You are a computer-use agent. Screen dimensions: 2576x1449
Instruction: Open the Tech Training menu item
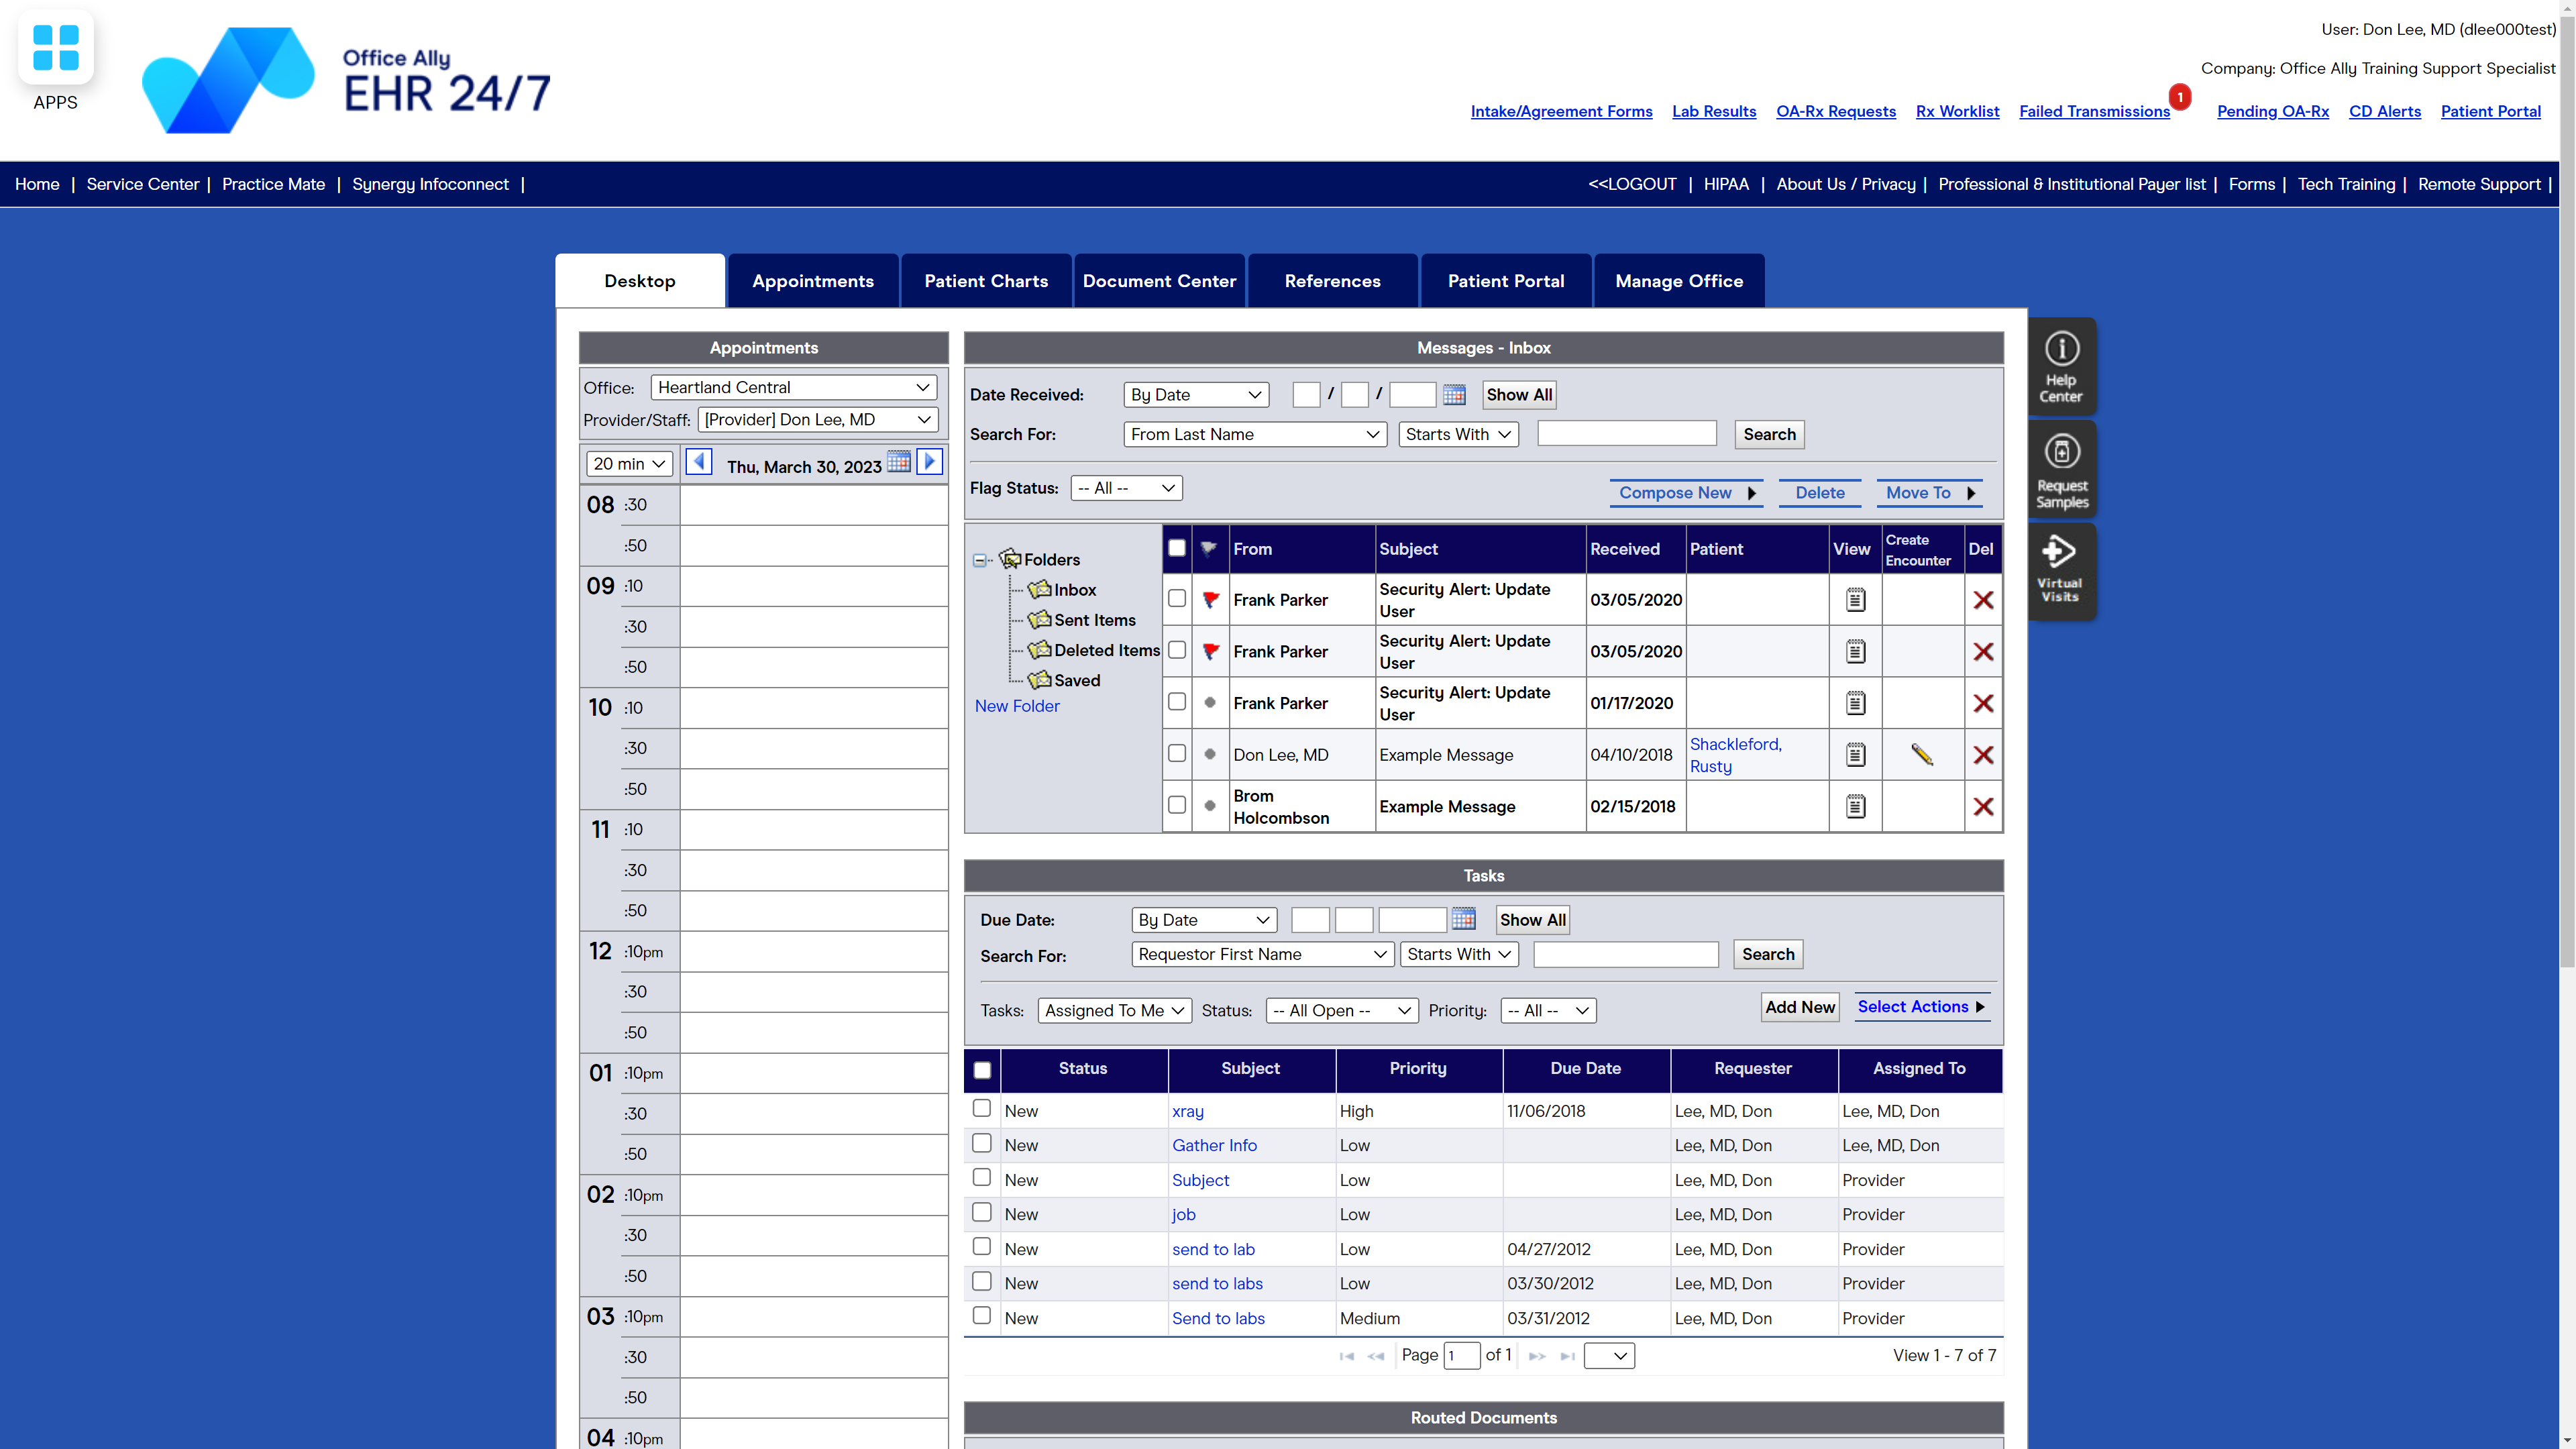click(2346, 184)
